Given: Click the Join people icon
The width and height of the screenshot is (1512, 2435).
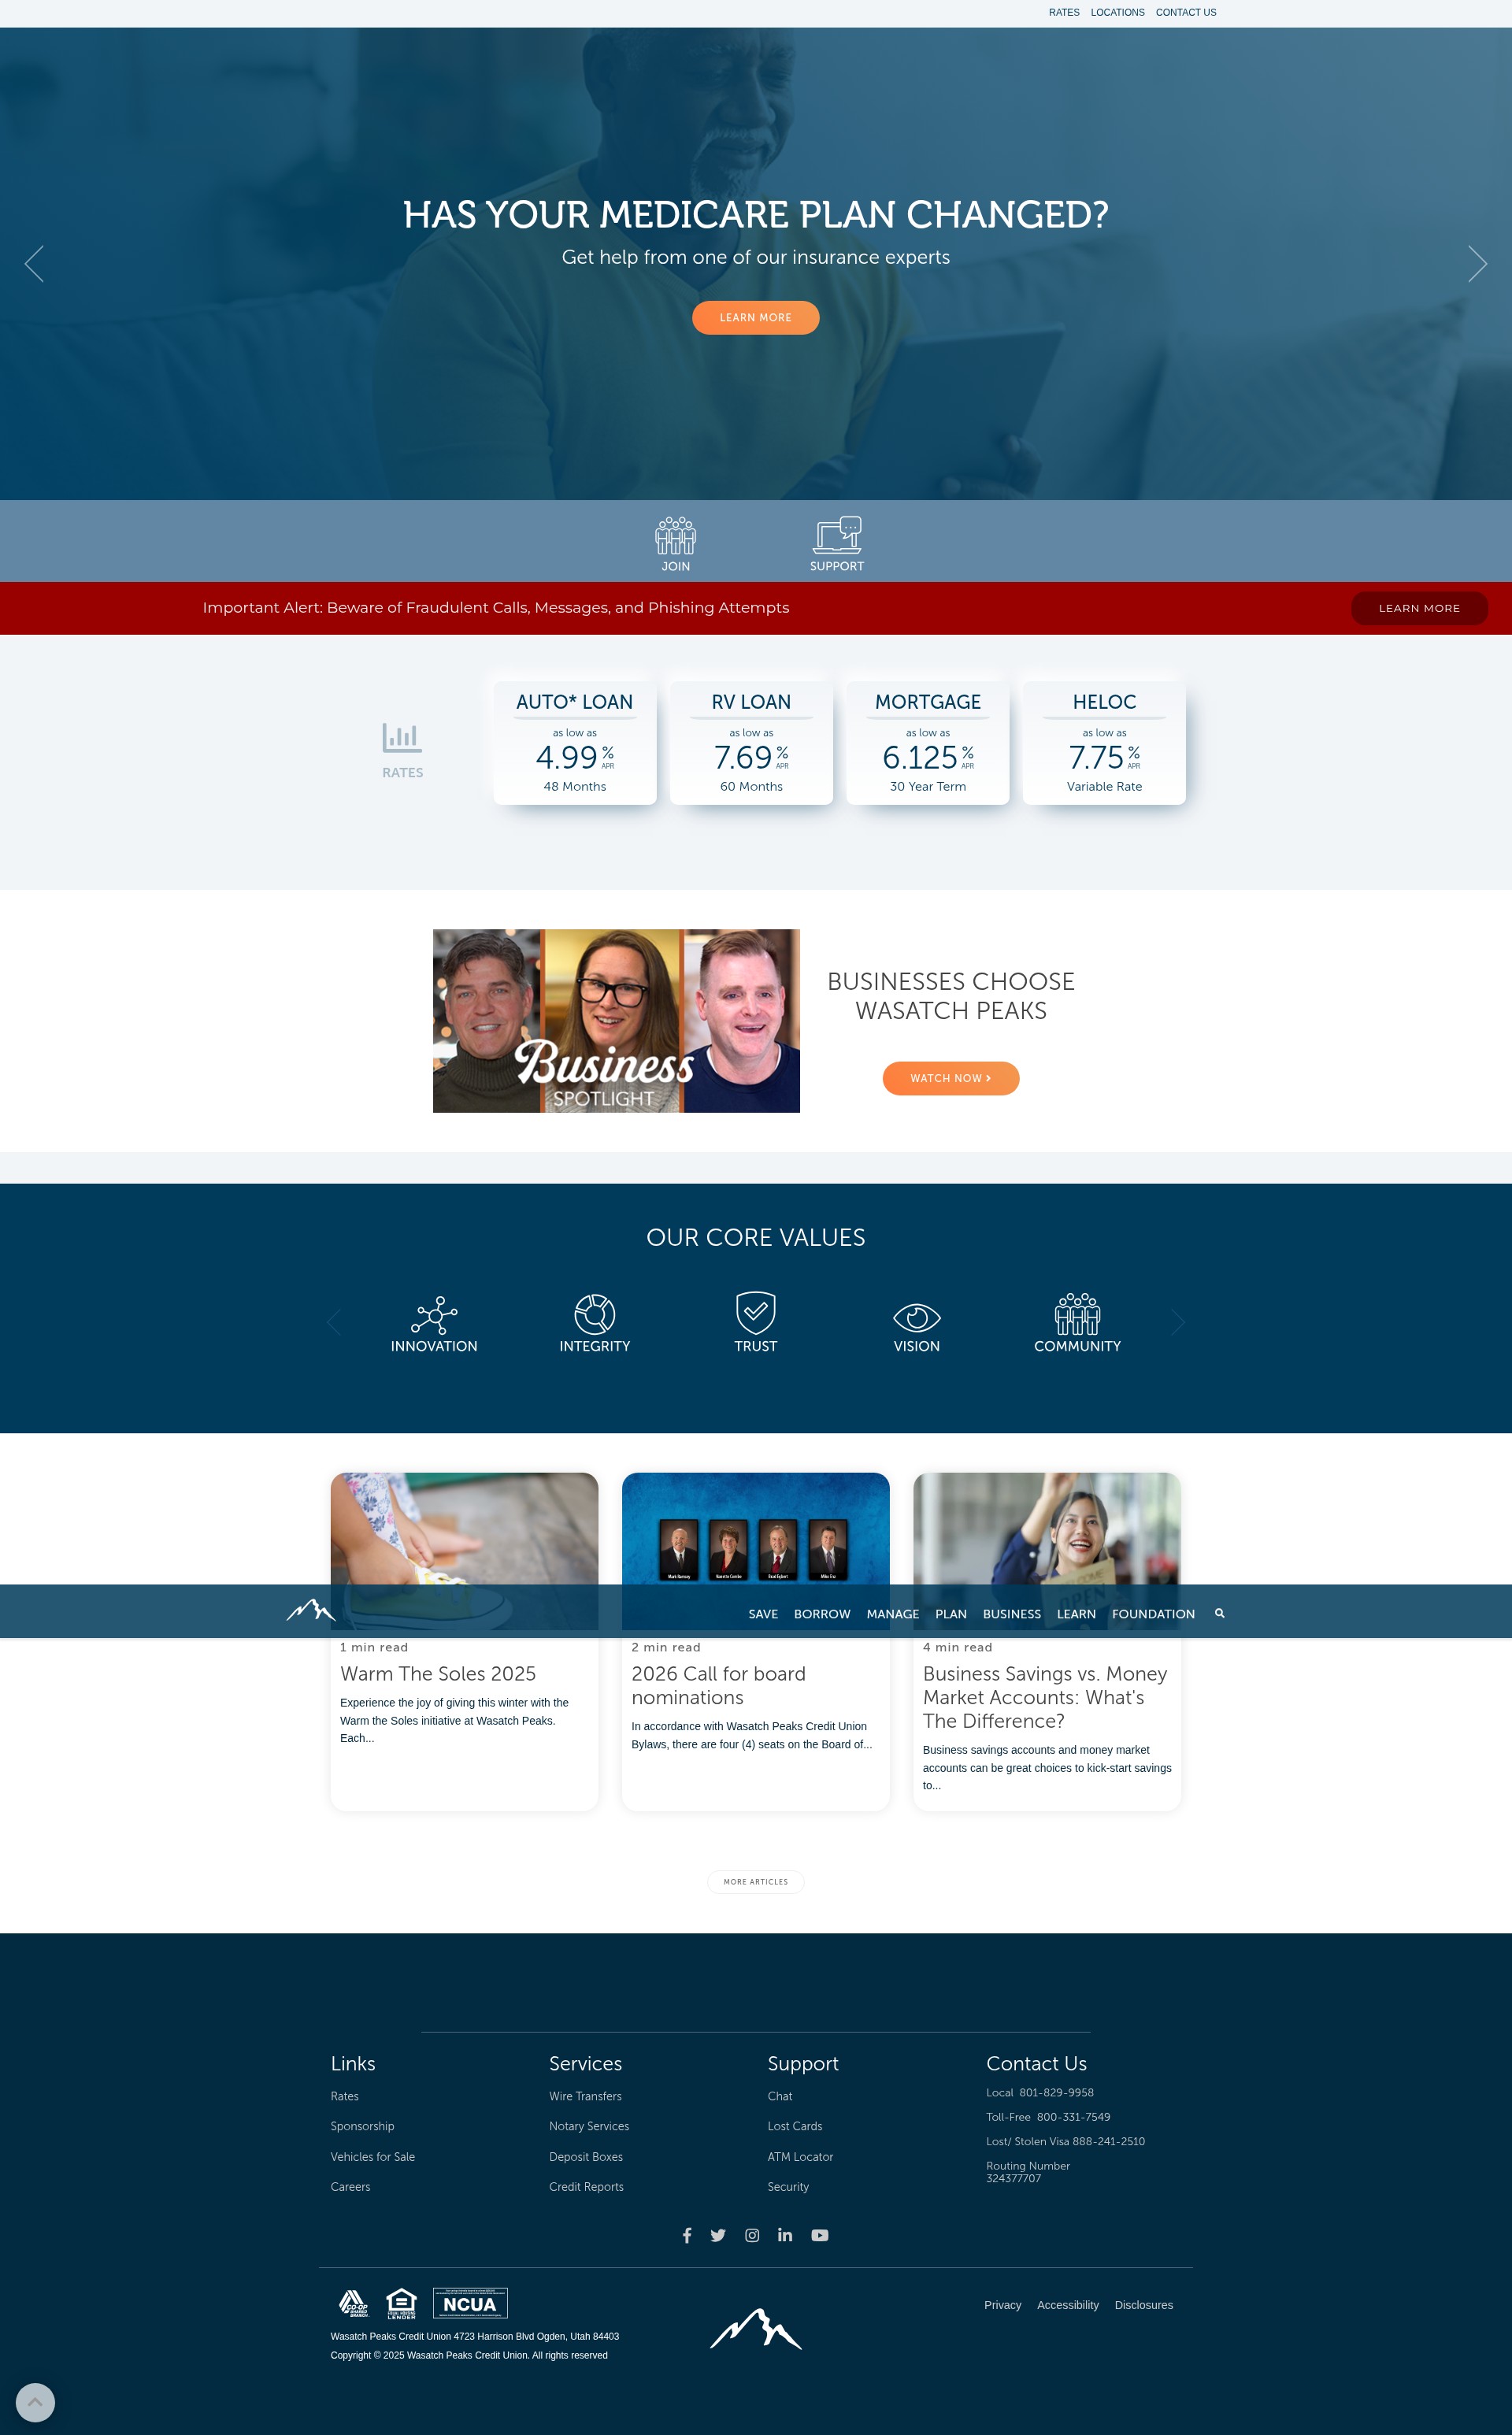Looking at the screenshot, I should 675,535.
